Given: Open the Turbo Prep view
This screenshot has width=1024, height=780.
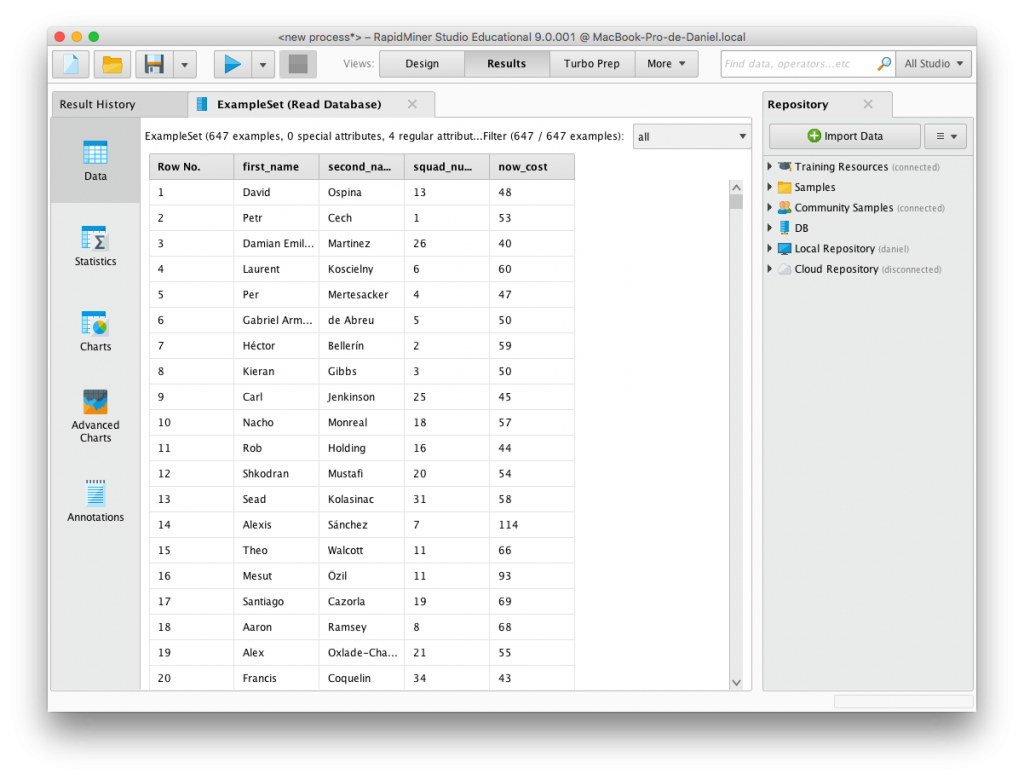Looking at the screenshot, I should pyautogui.click(x=591, y=64).
